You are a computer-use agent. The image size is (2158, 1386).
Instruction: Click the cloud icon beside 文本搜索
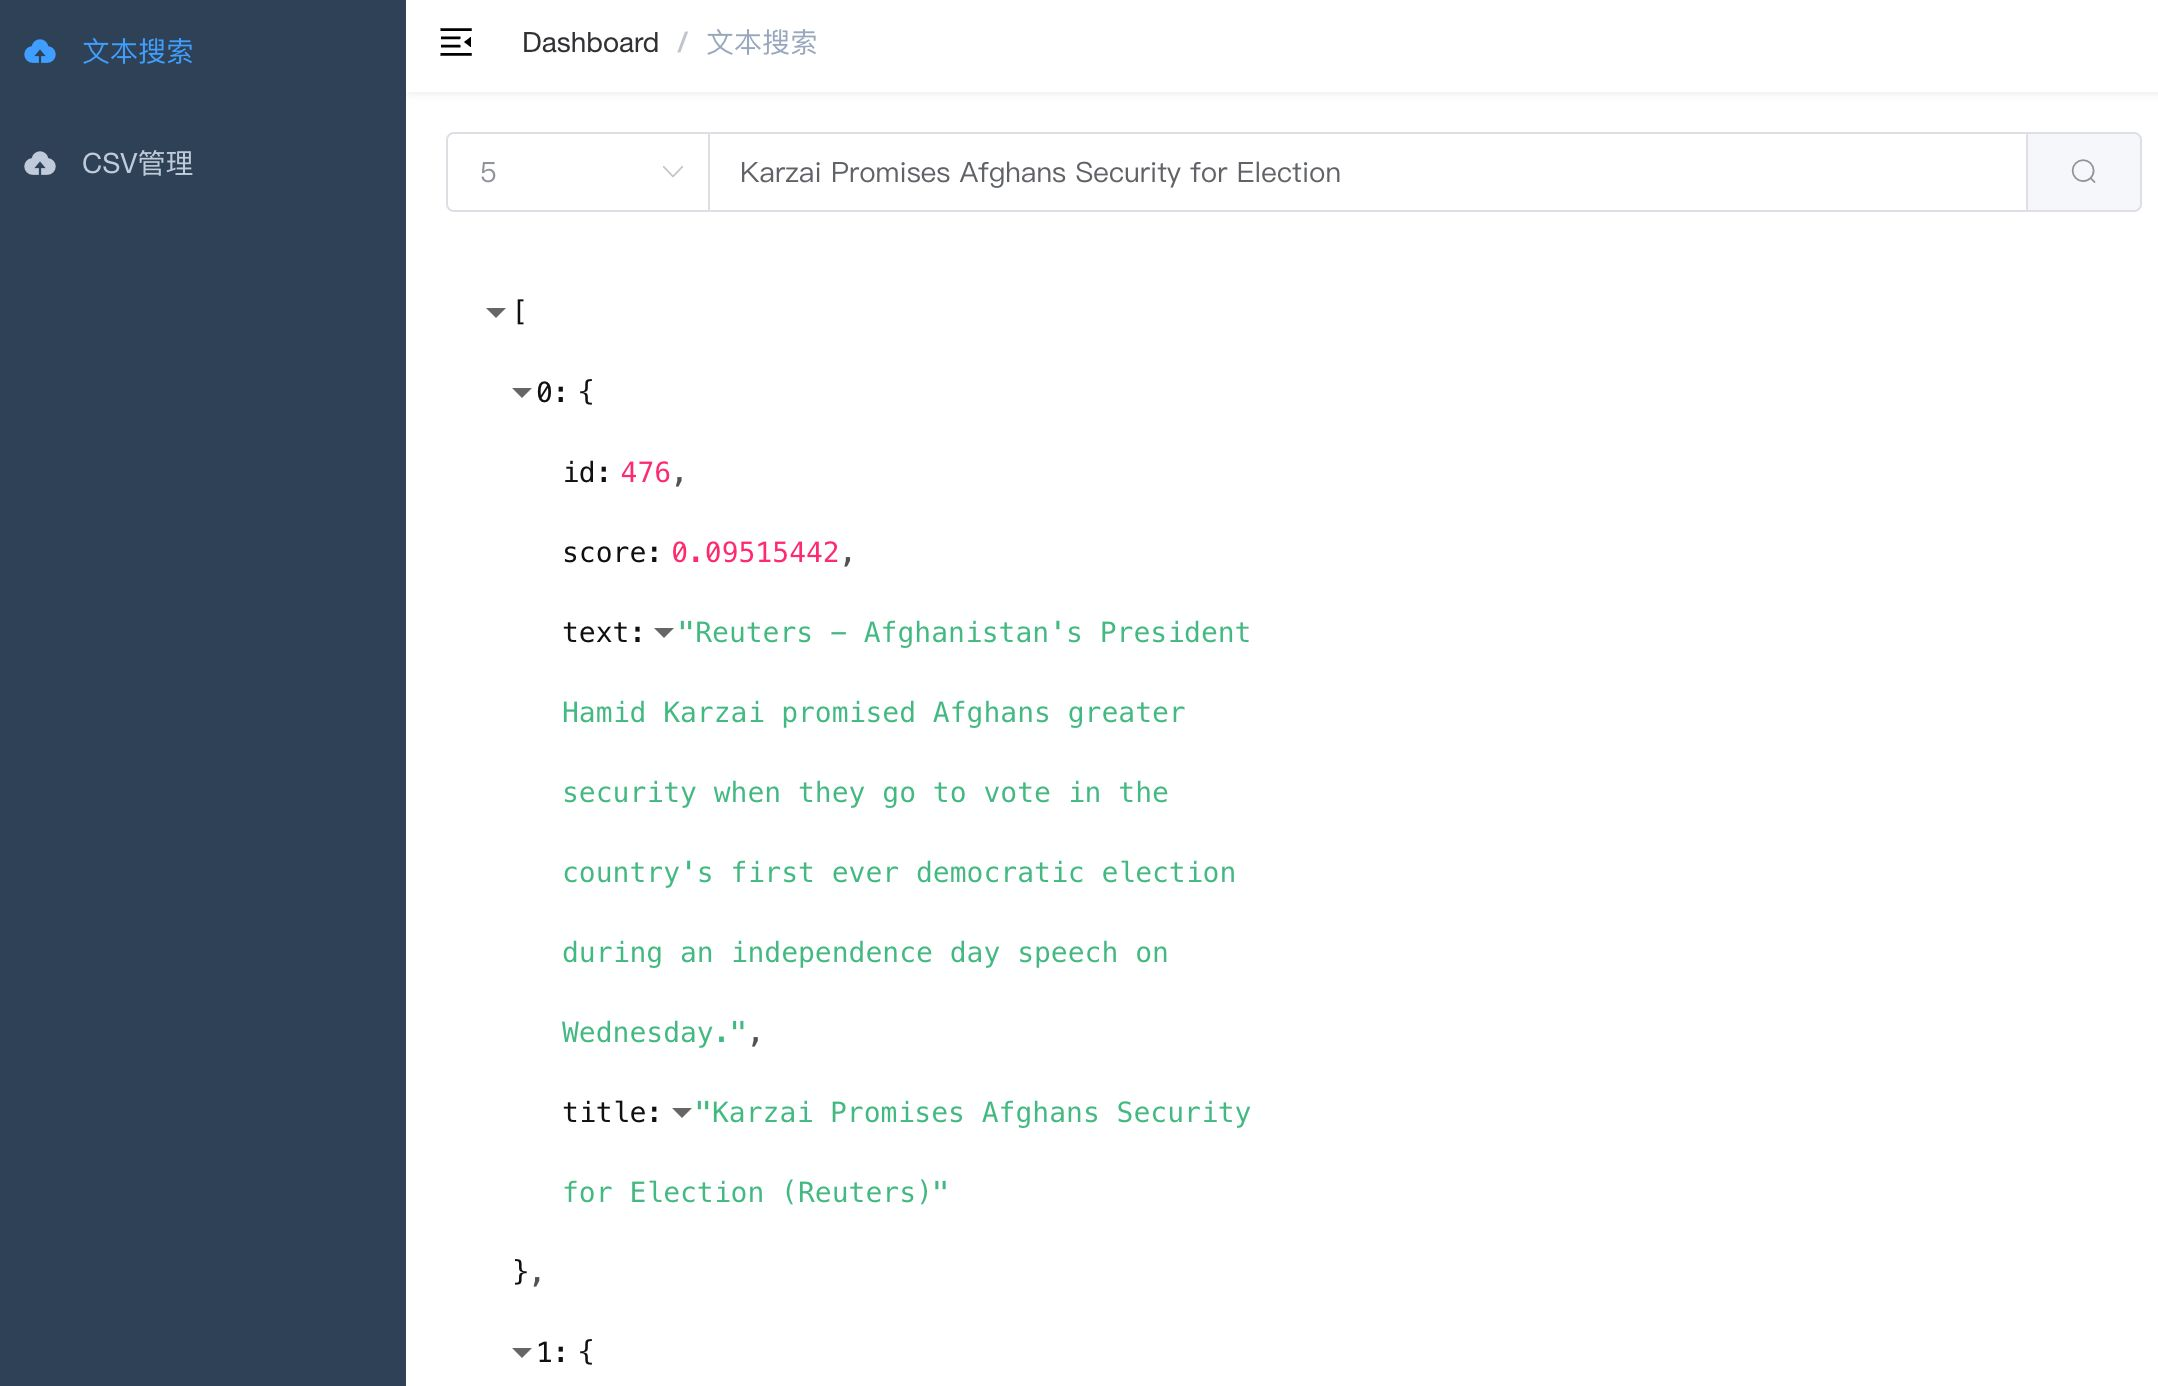pos(40,51)
